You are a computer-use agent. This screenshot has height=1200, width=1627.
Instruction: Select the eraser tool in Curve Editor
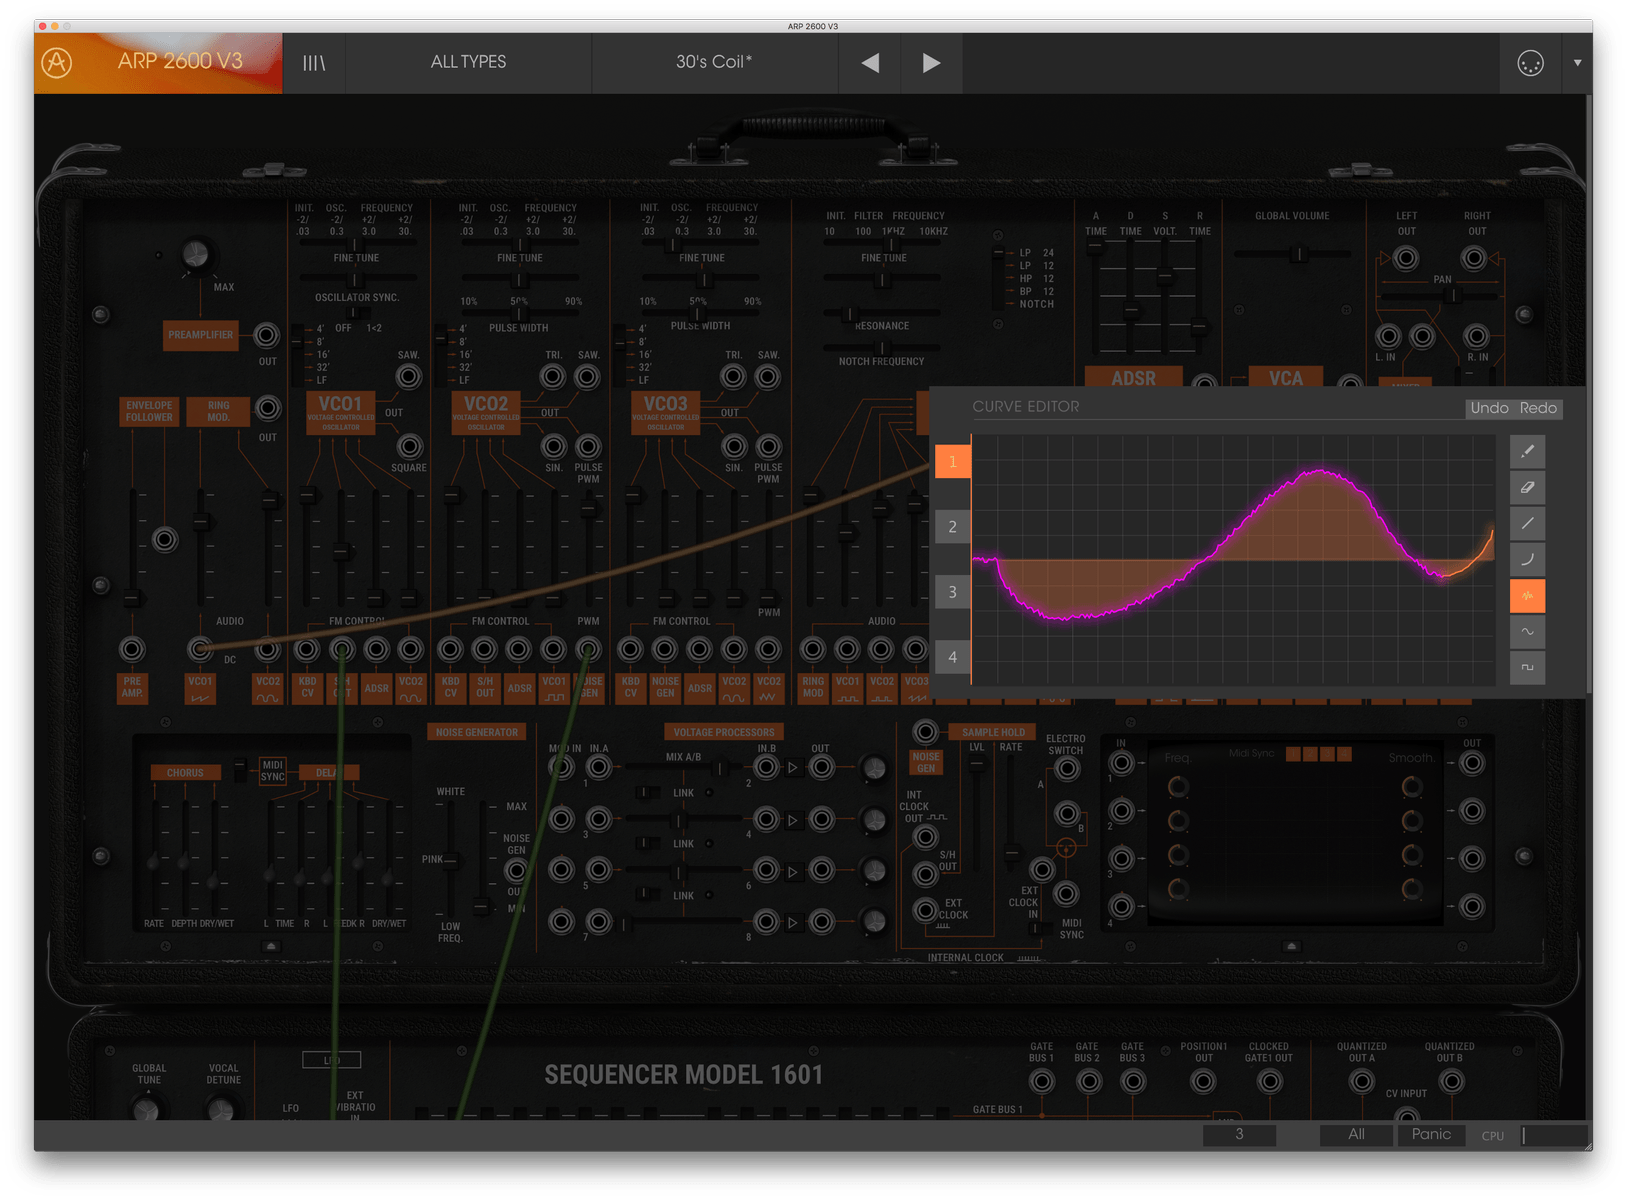1527,488
